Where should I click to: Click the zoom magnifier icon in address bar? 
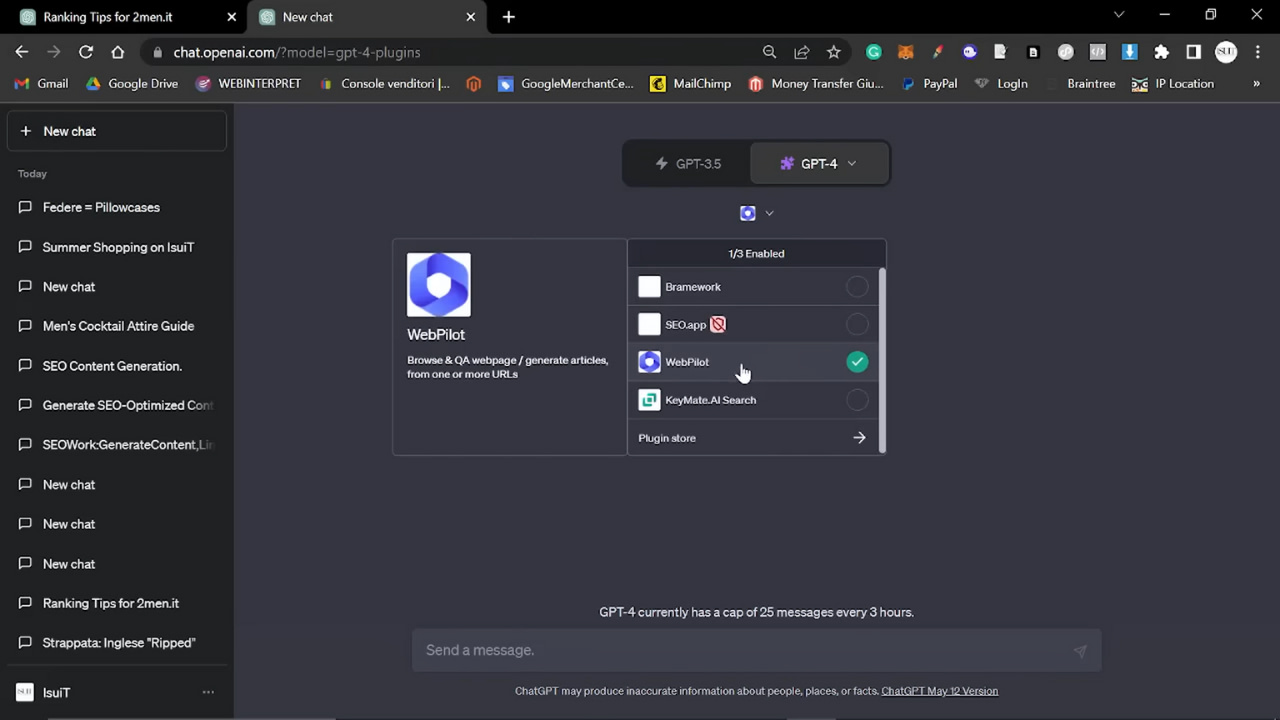[769, 52]
